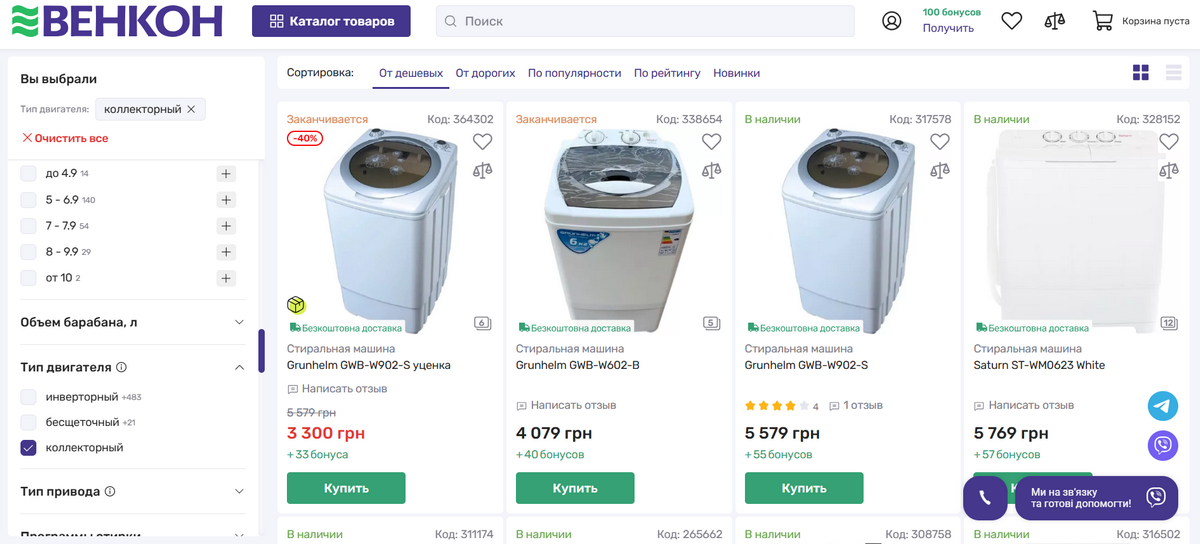
Task: Expand the Тип привода filter section
Action: click(x=239, y=492)
